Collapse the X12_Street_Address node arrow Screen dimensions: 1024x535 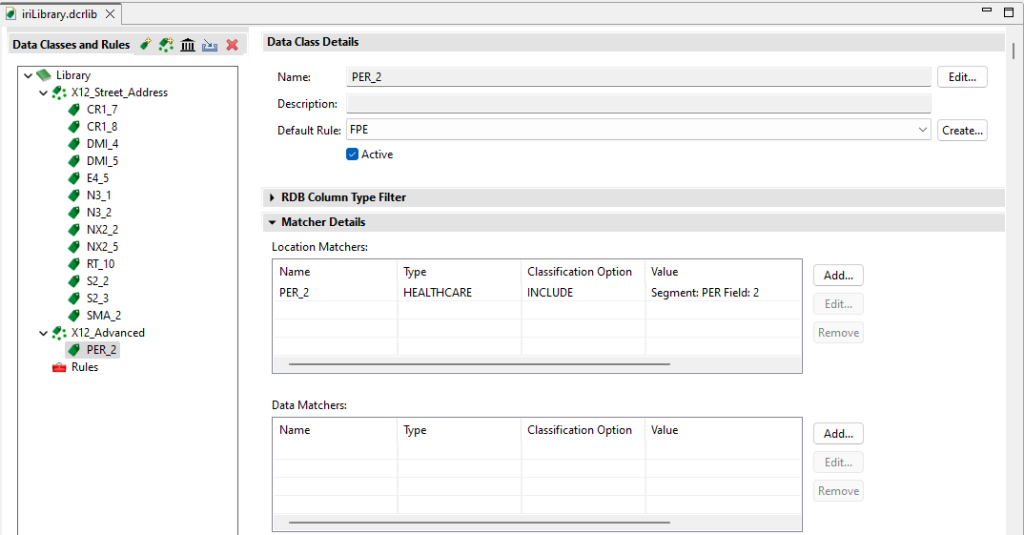(44, 93)
